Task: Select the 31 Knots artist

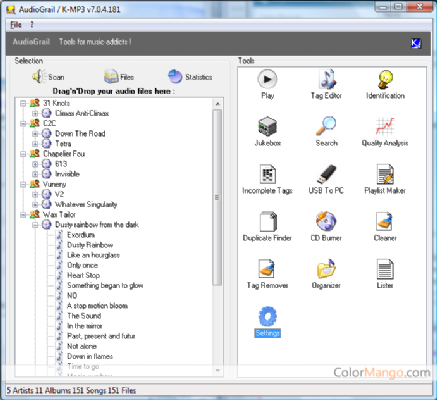Action: (57, 103)
